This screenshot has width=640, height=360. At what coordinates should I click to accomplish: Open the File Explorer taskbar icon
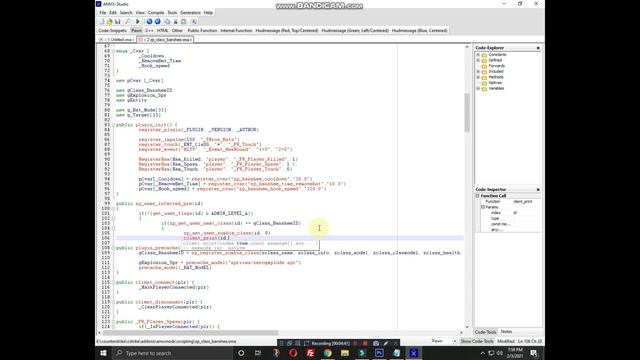coord(345,353)
